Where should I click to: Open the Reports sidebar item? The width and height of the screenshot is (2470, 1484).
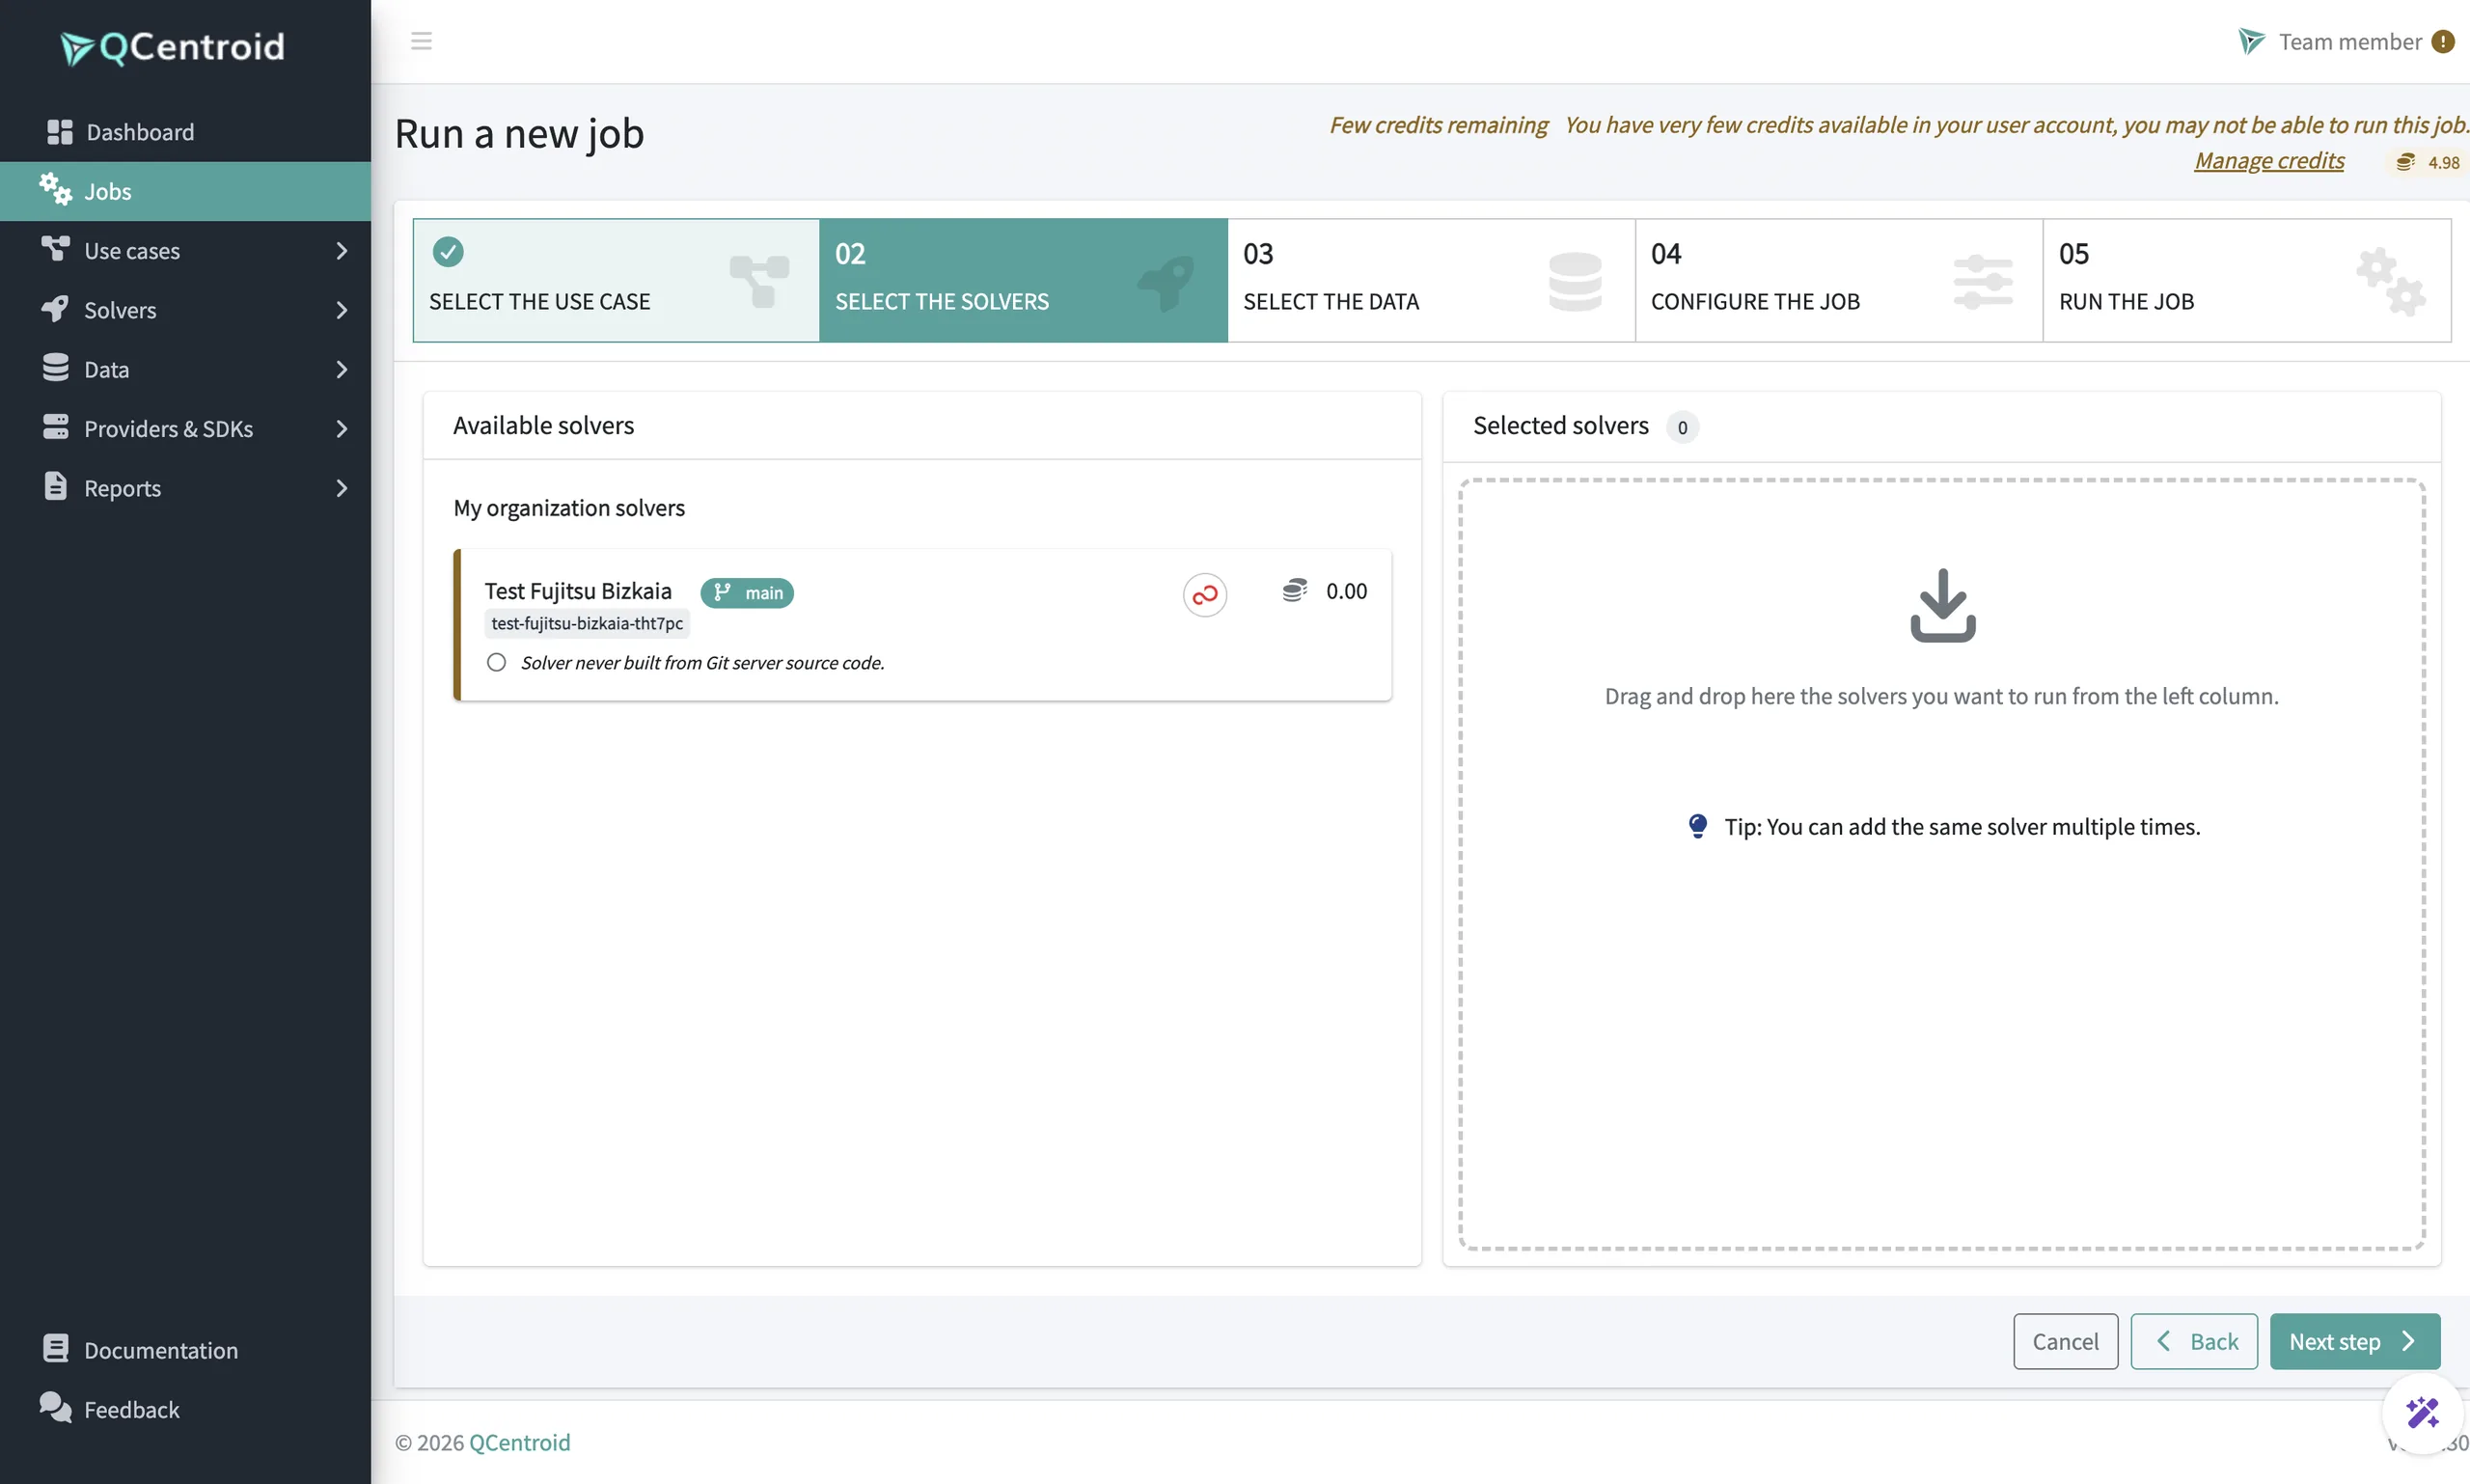click(x=185, y=488)
